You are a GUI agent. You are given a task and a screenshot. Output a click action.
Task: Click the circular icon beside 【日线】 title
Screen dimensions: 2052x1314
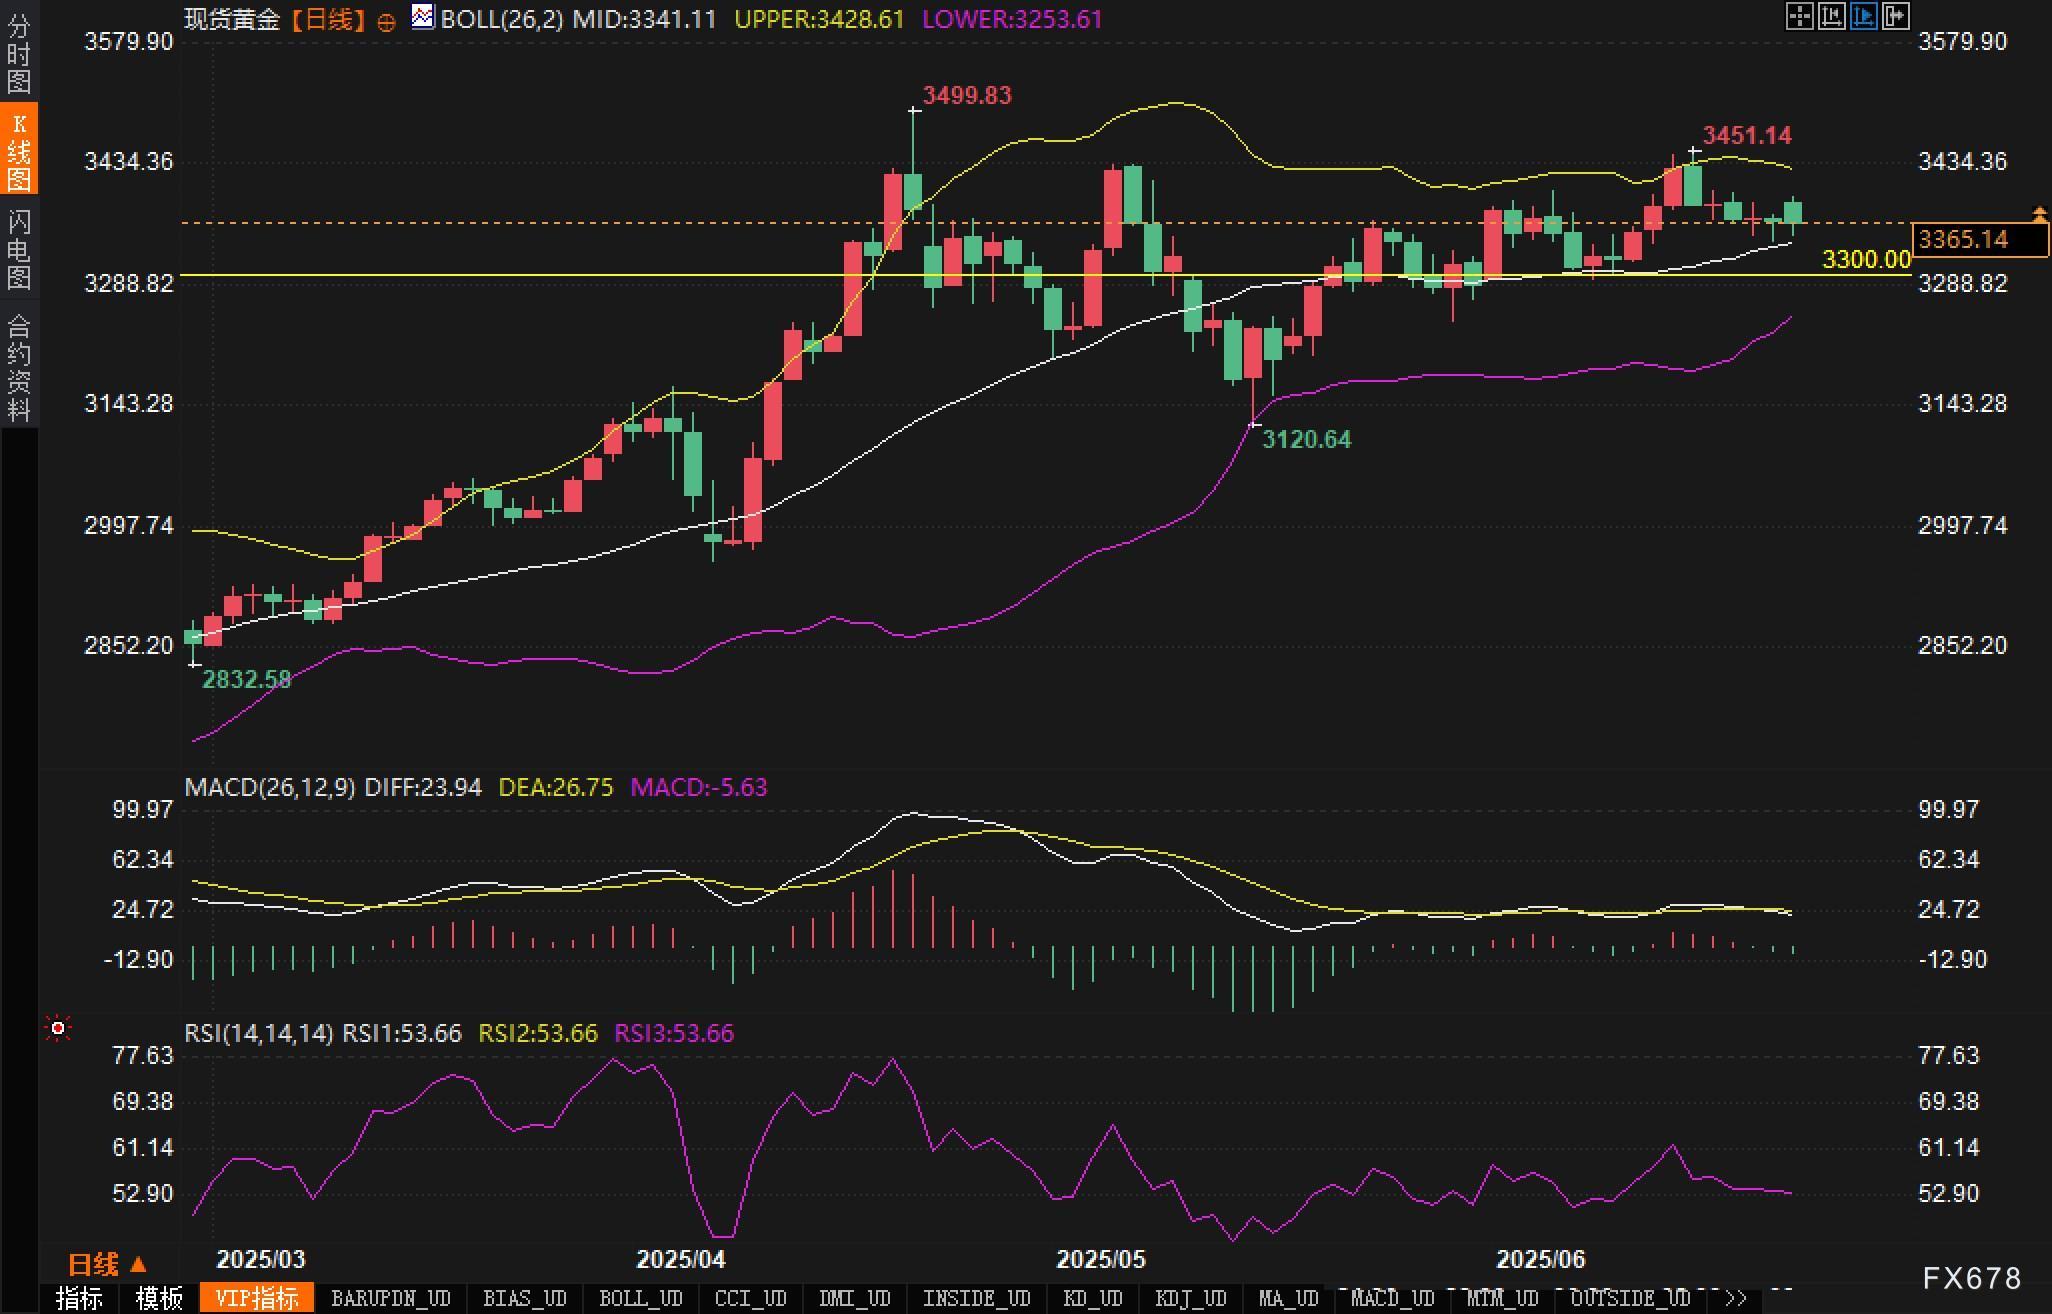(x=386, y=22)
